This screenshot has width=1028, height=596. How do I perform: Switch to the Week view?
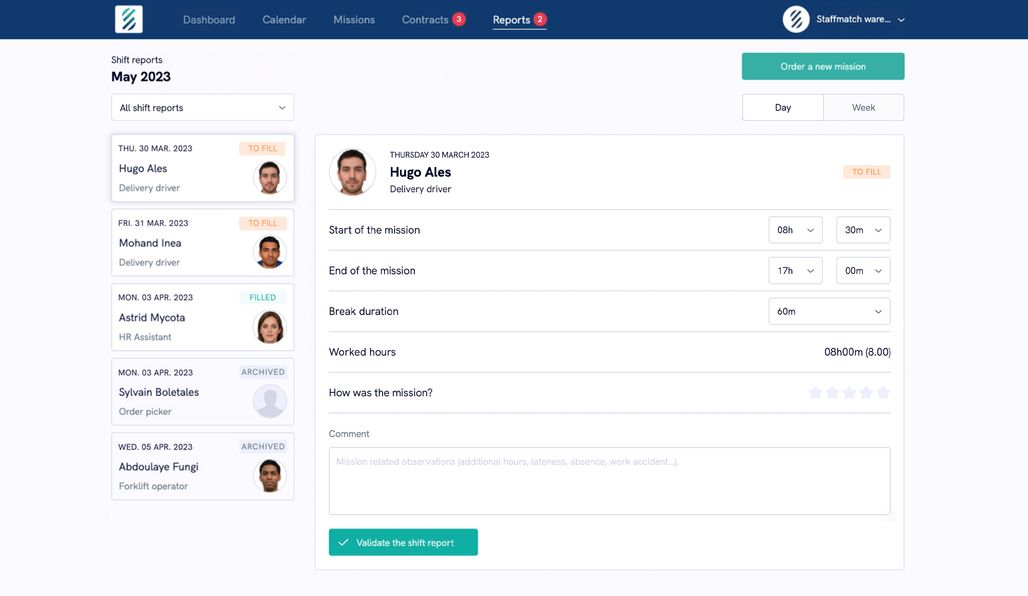click(863, 106)
